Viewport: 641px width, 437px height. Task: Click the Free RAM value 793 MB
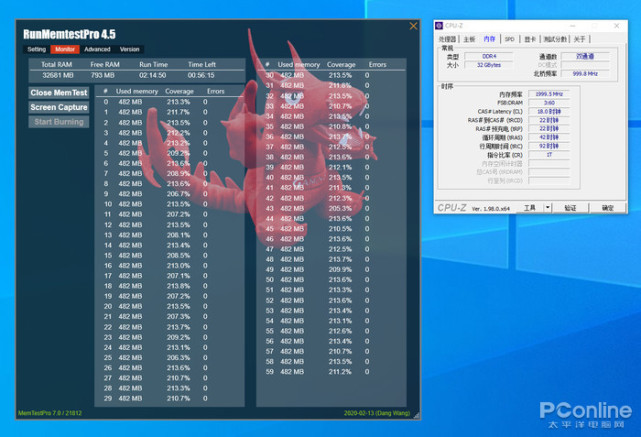[x=103, y=76]
